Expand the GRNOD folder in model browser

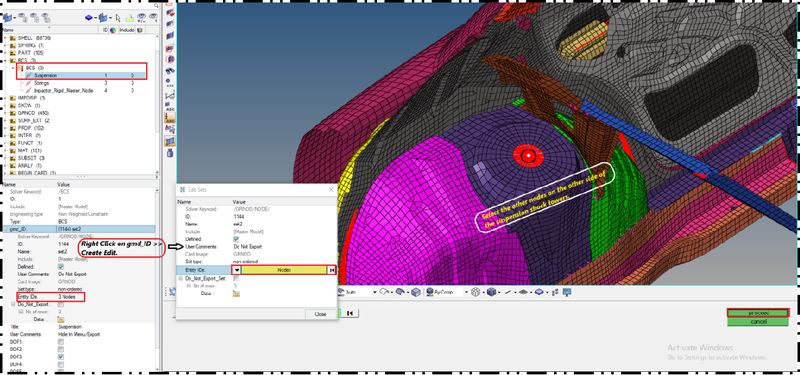coord(6,113)
